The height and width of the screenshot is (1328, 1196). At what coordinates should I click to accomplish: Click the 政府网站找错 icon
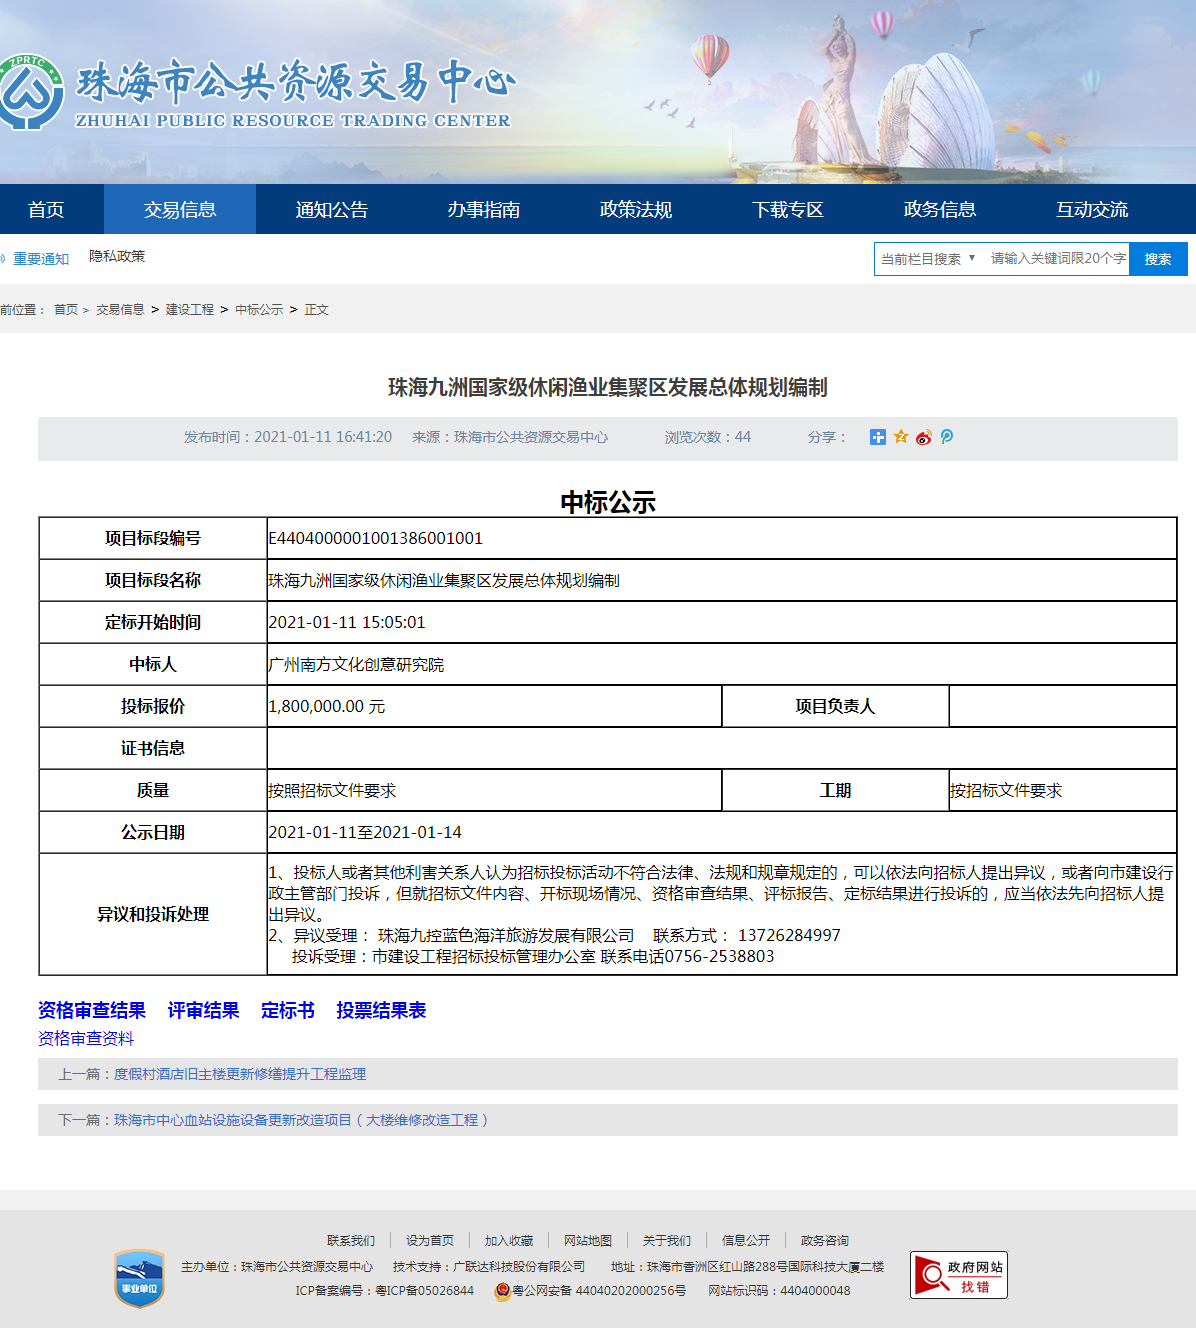pyautogui.click(x=958, y=1275)
